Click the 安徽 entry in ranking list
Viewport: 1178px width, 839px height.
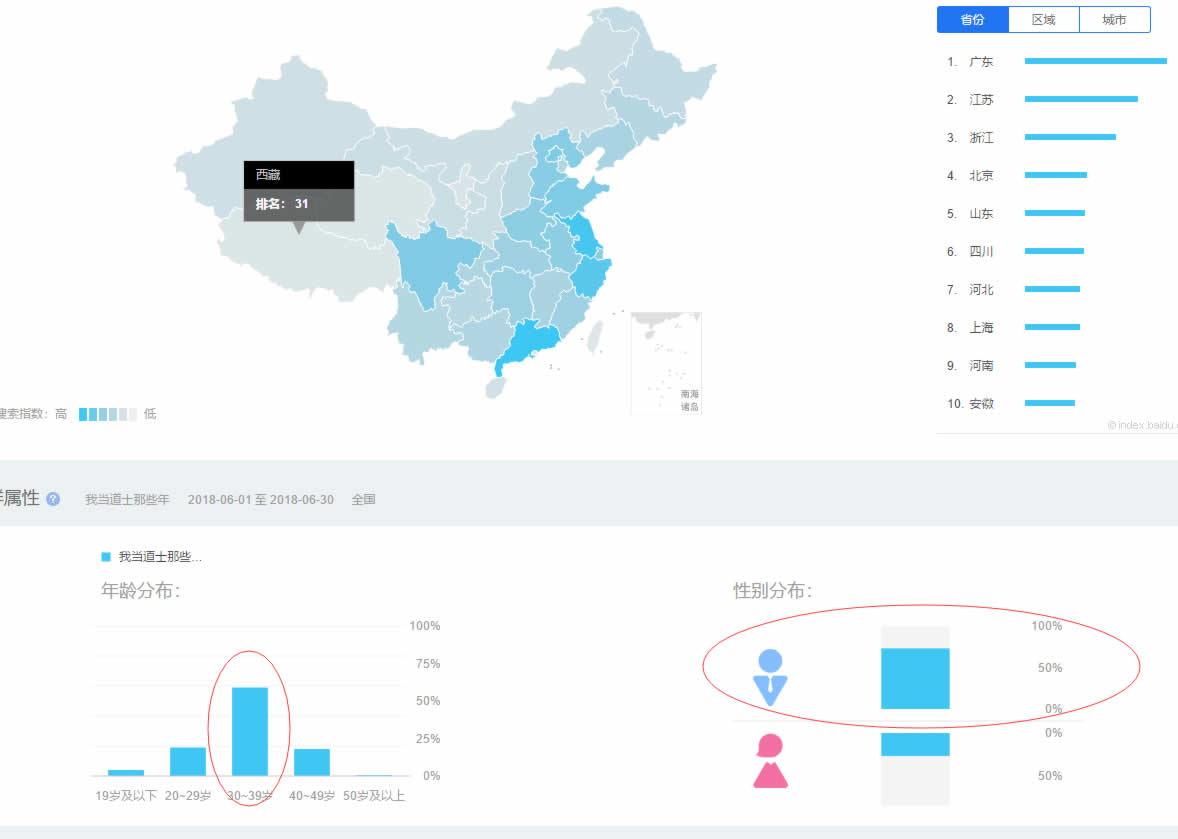click(981, 404)
